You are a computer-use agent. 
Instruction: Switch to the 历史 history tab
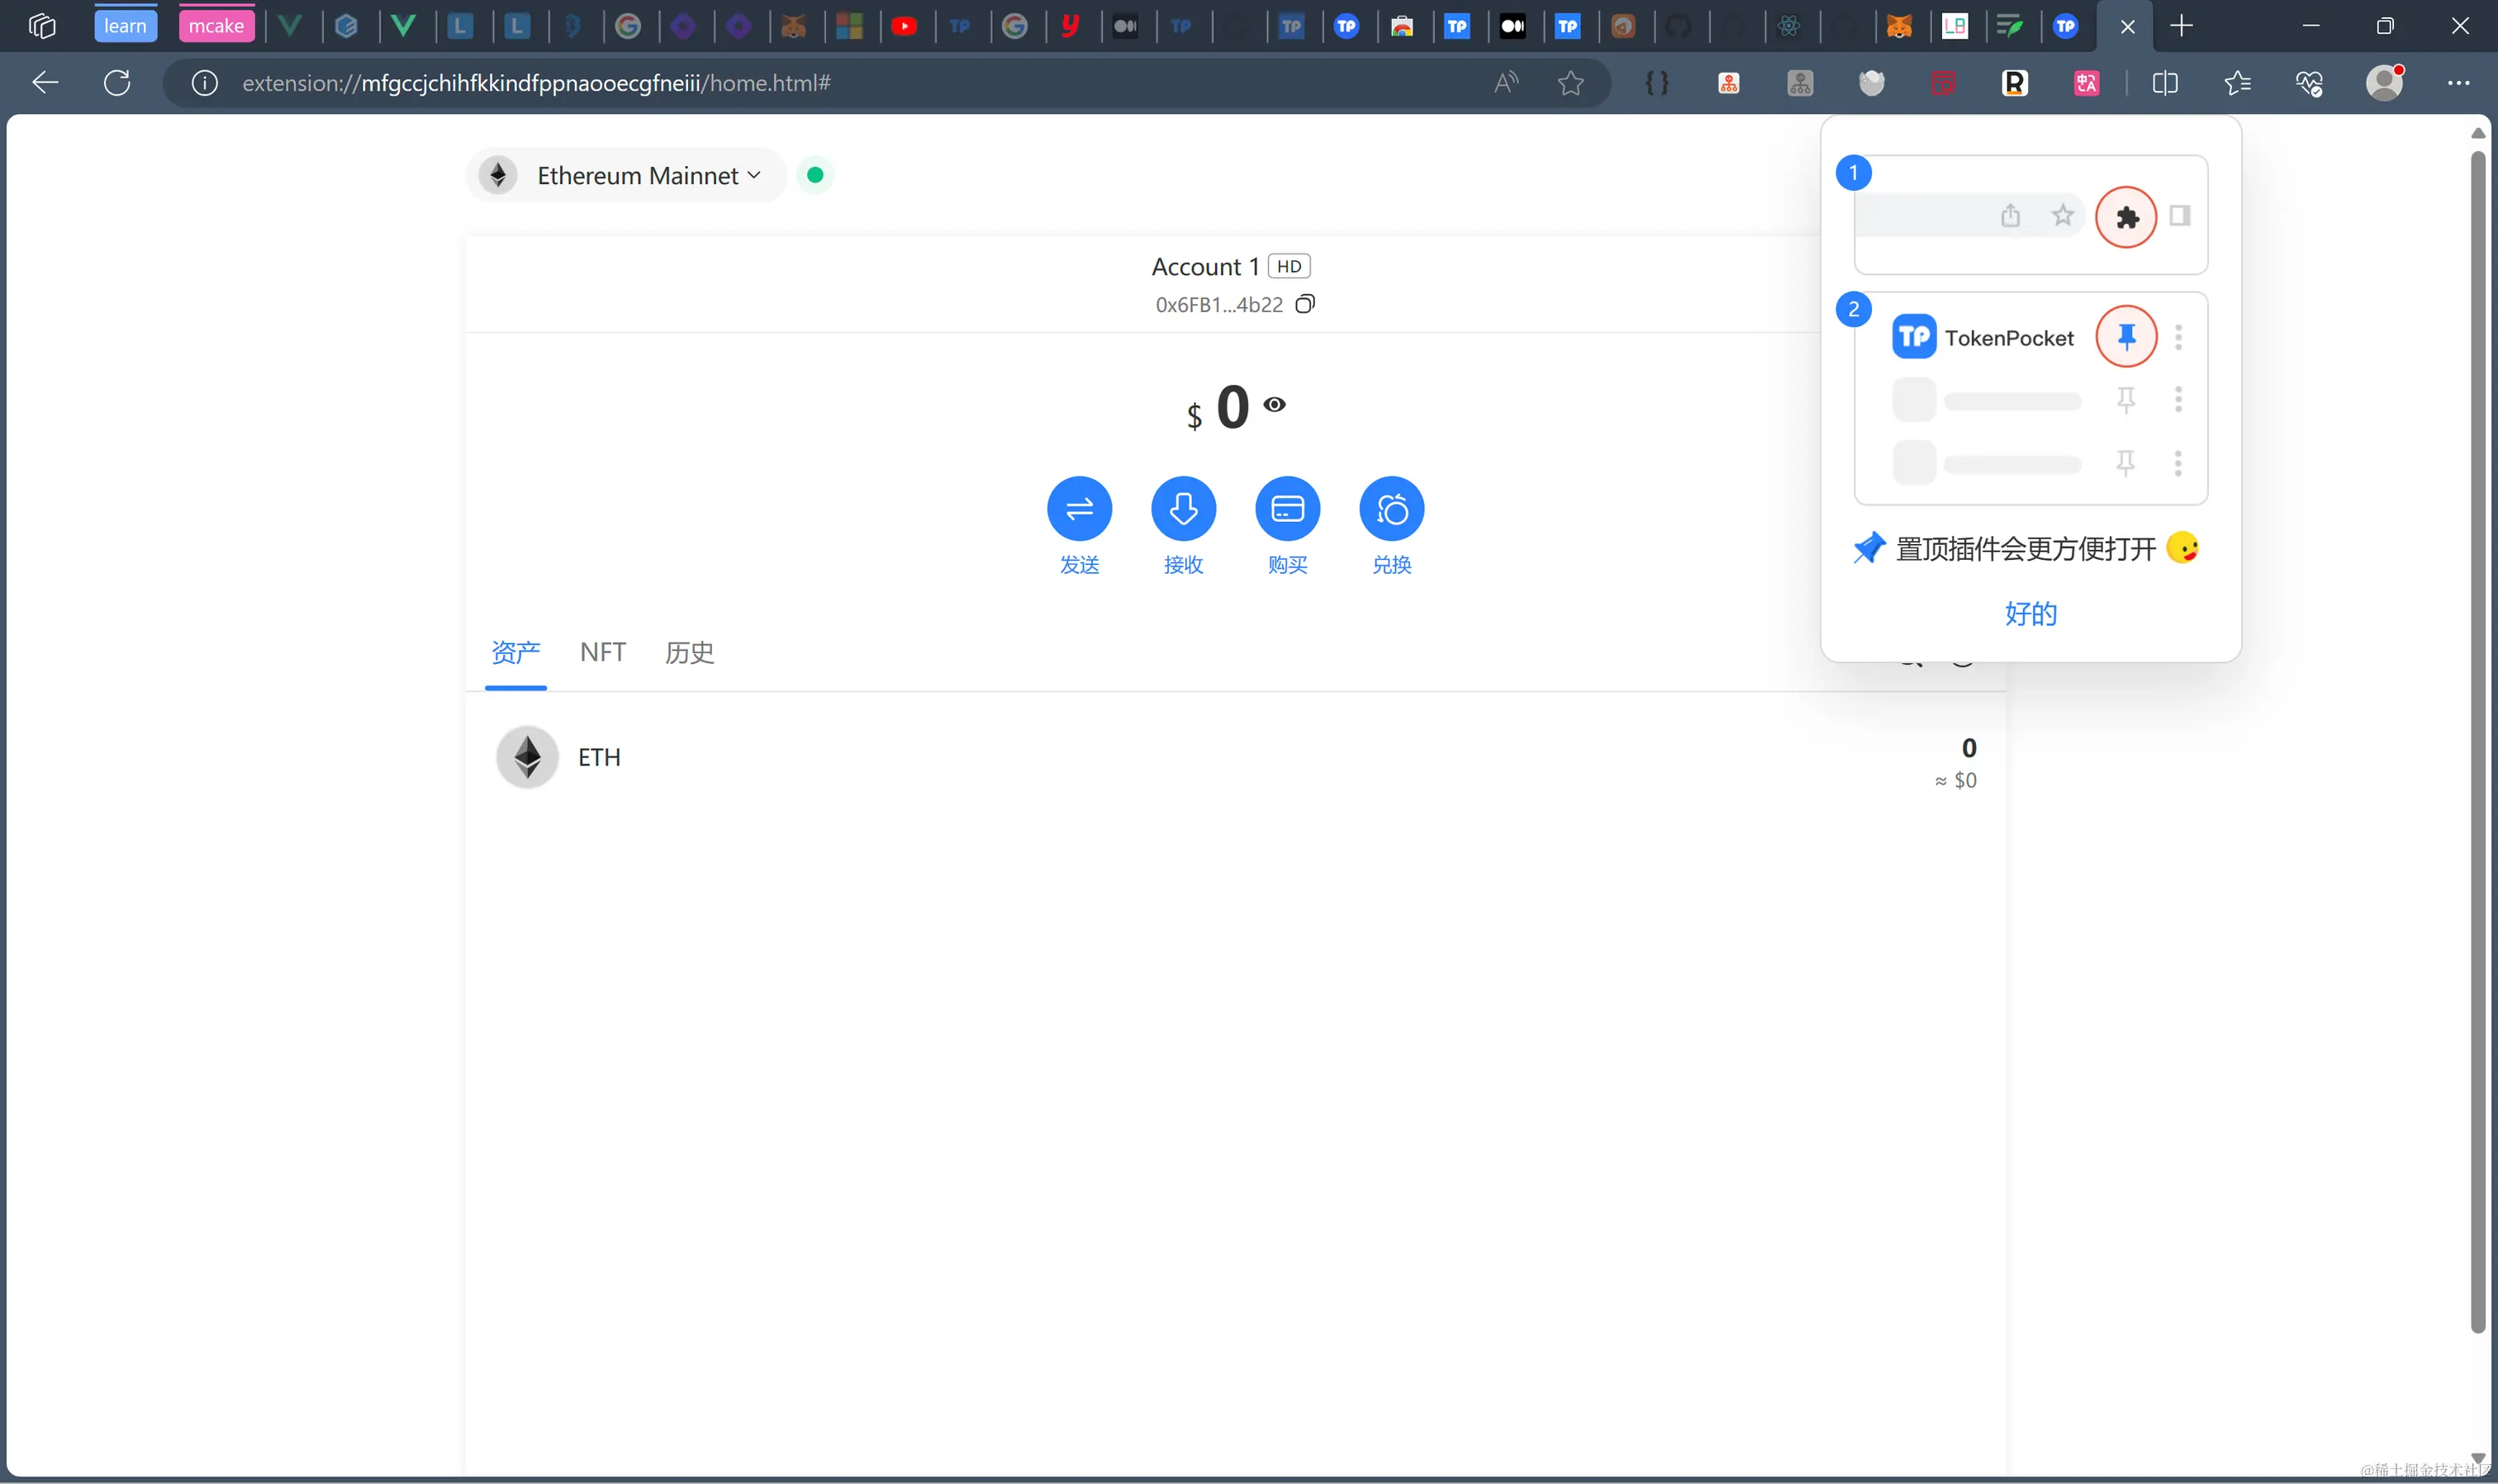689,652
